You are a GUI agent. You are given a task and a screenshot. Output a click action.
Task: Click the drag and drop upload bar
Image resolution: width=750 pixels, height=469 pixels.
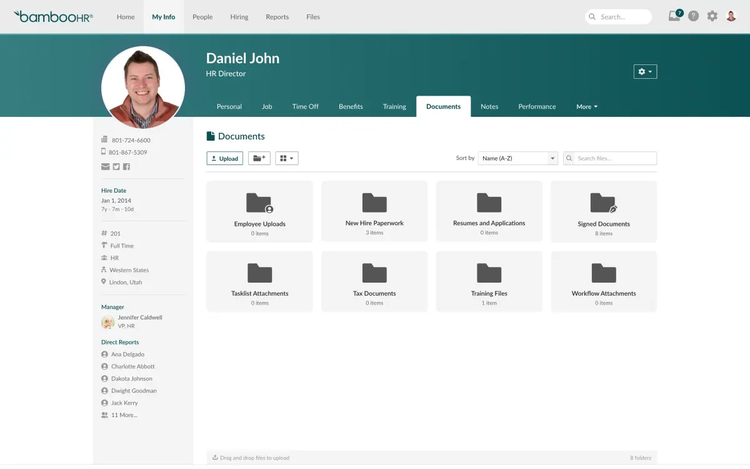tap(432, 458)
